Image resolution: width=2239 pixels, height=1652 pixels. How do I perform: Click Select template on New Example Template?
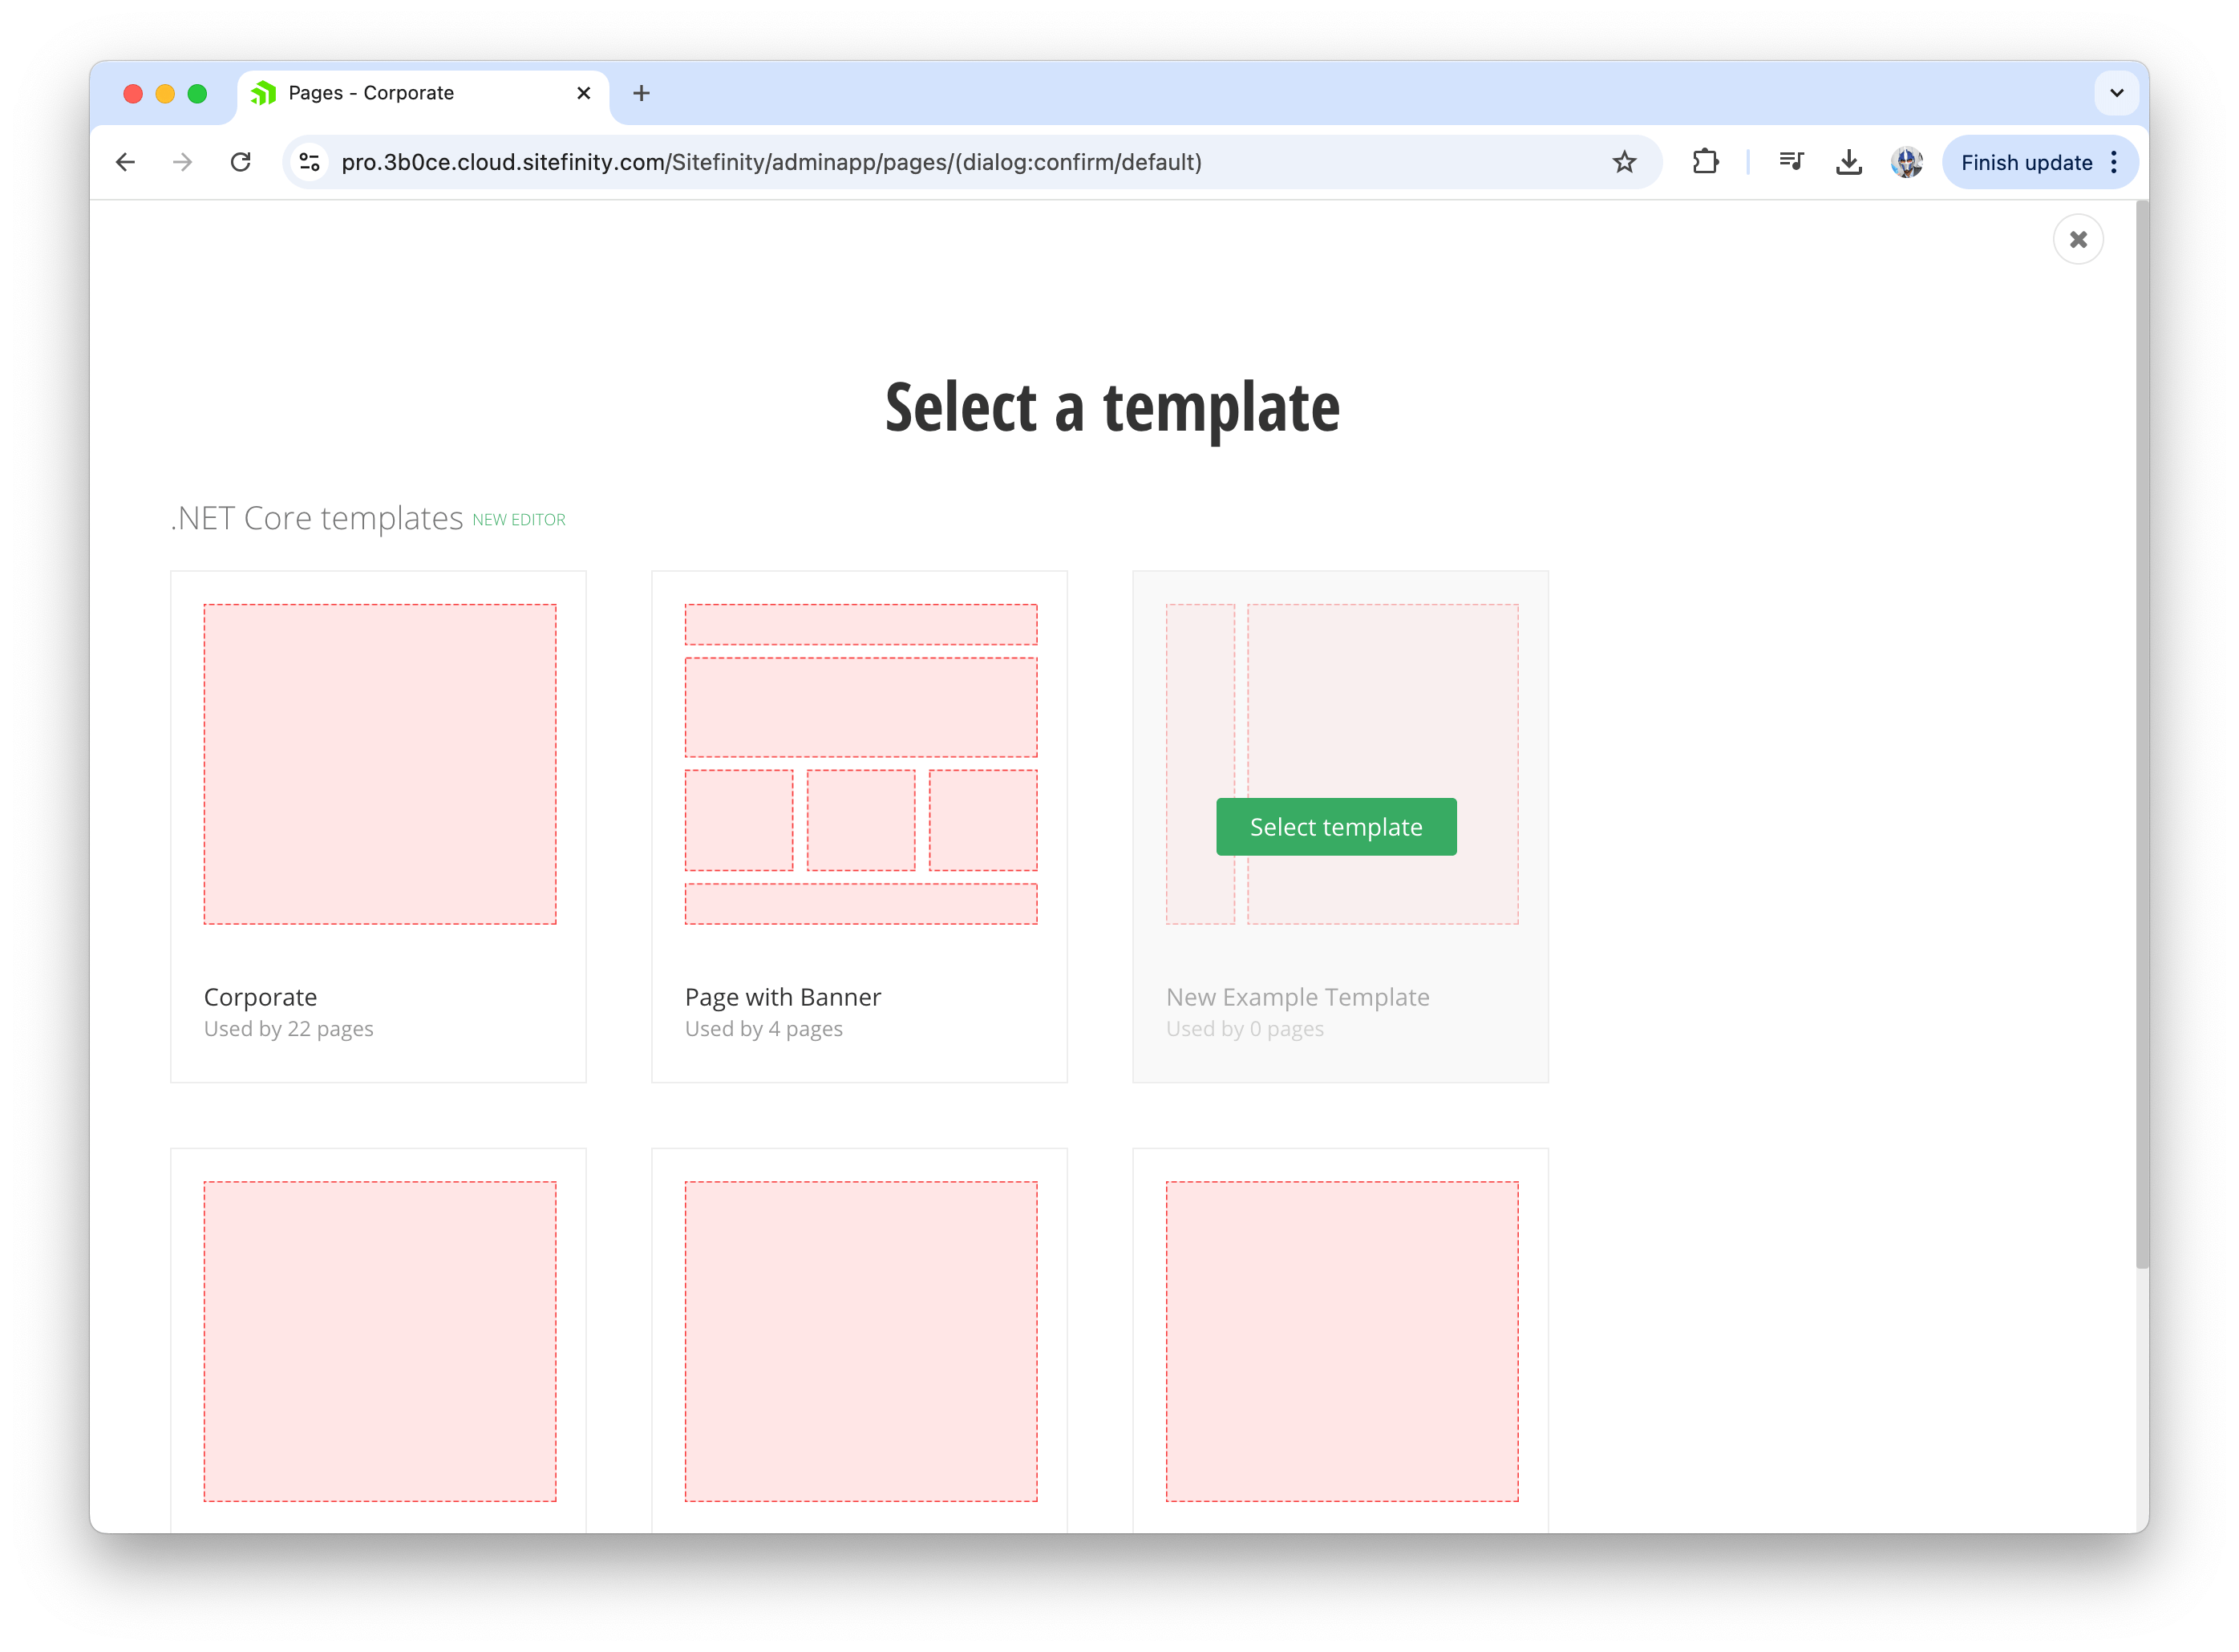[1337, 826]
